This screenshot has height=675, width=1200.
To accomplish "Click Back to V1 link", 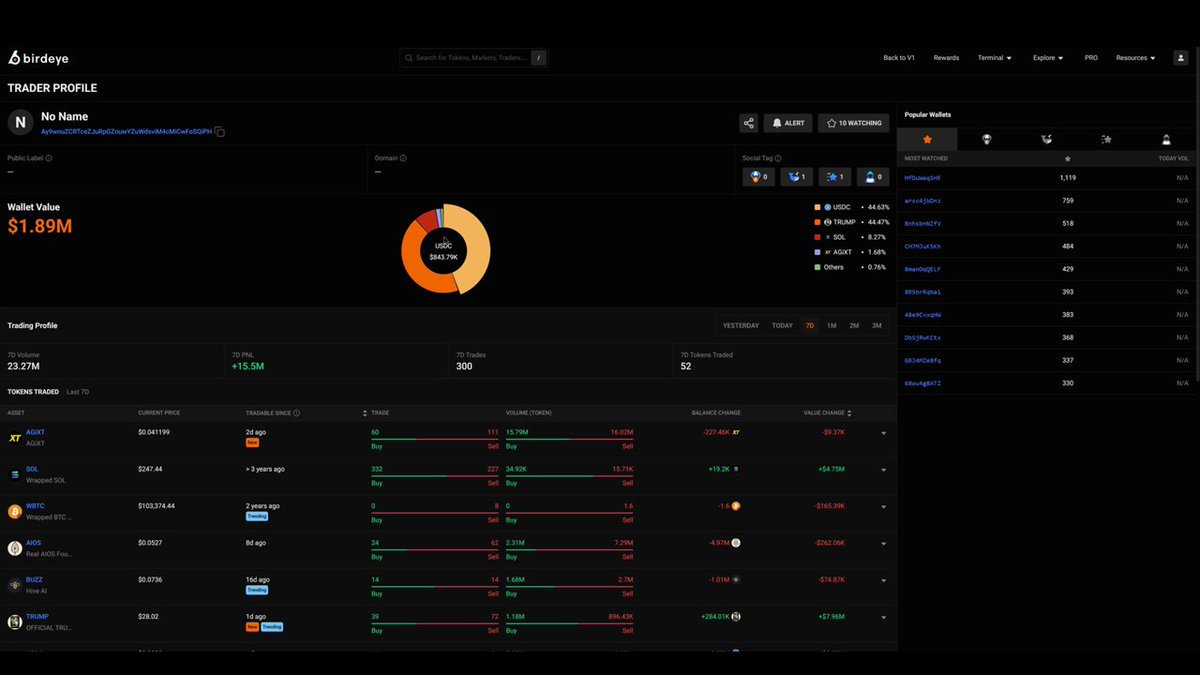I will click(899, 58).
